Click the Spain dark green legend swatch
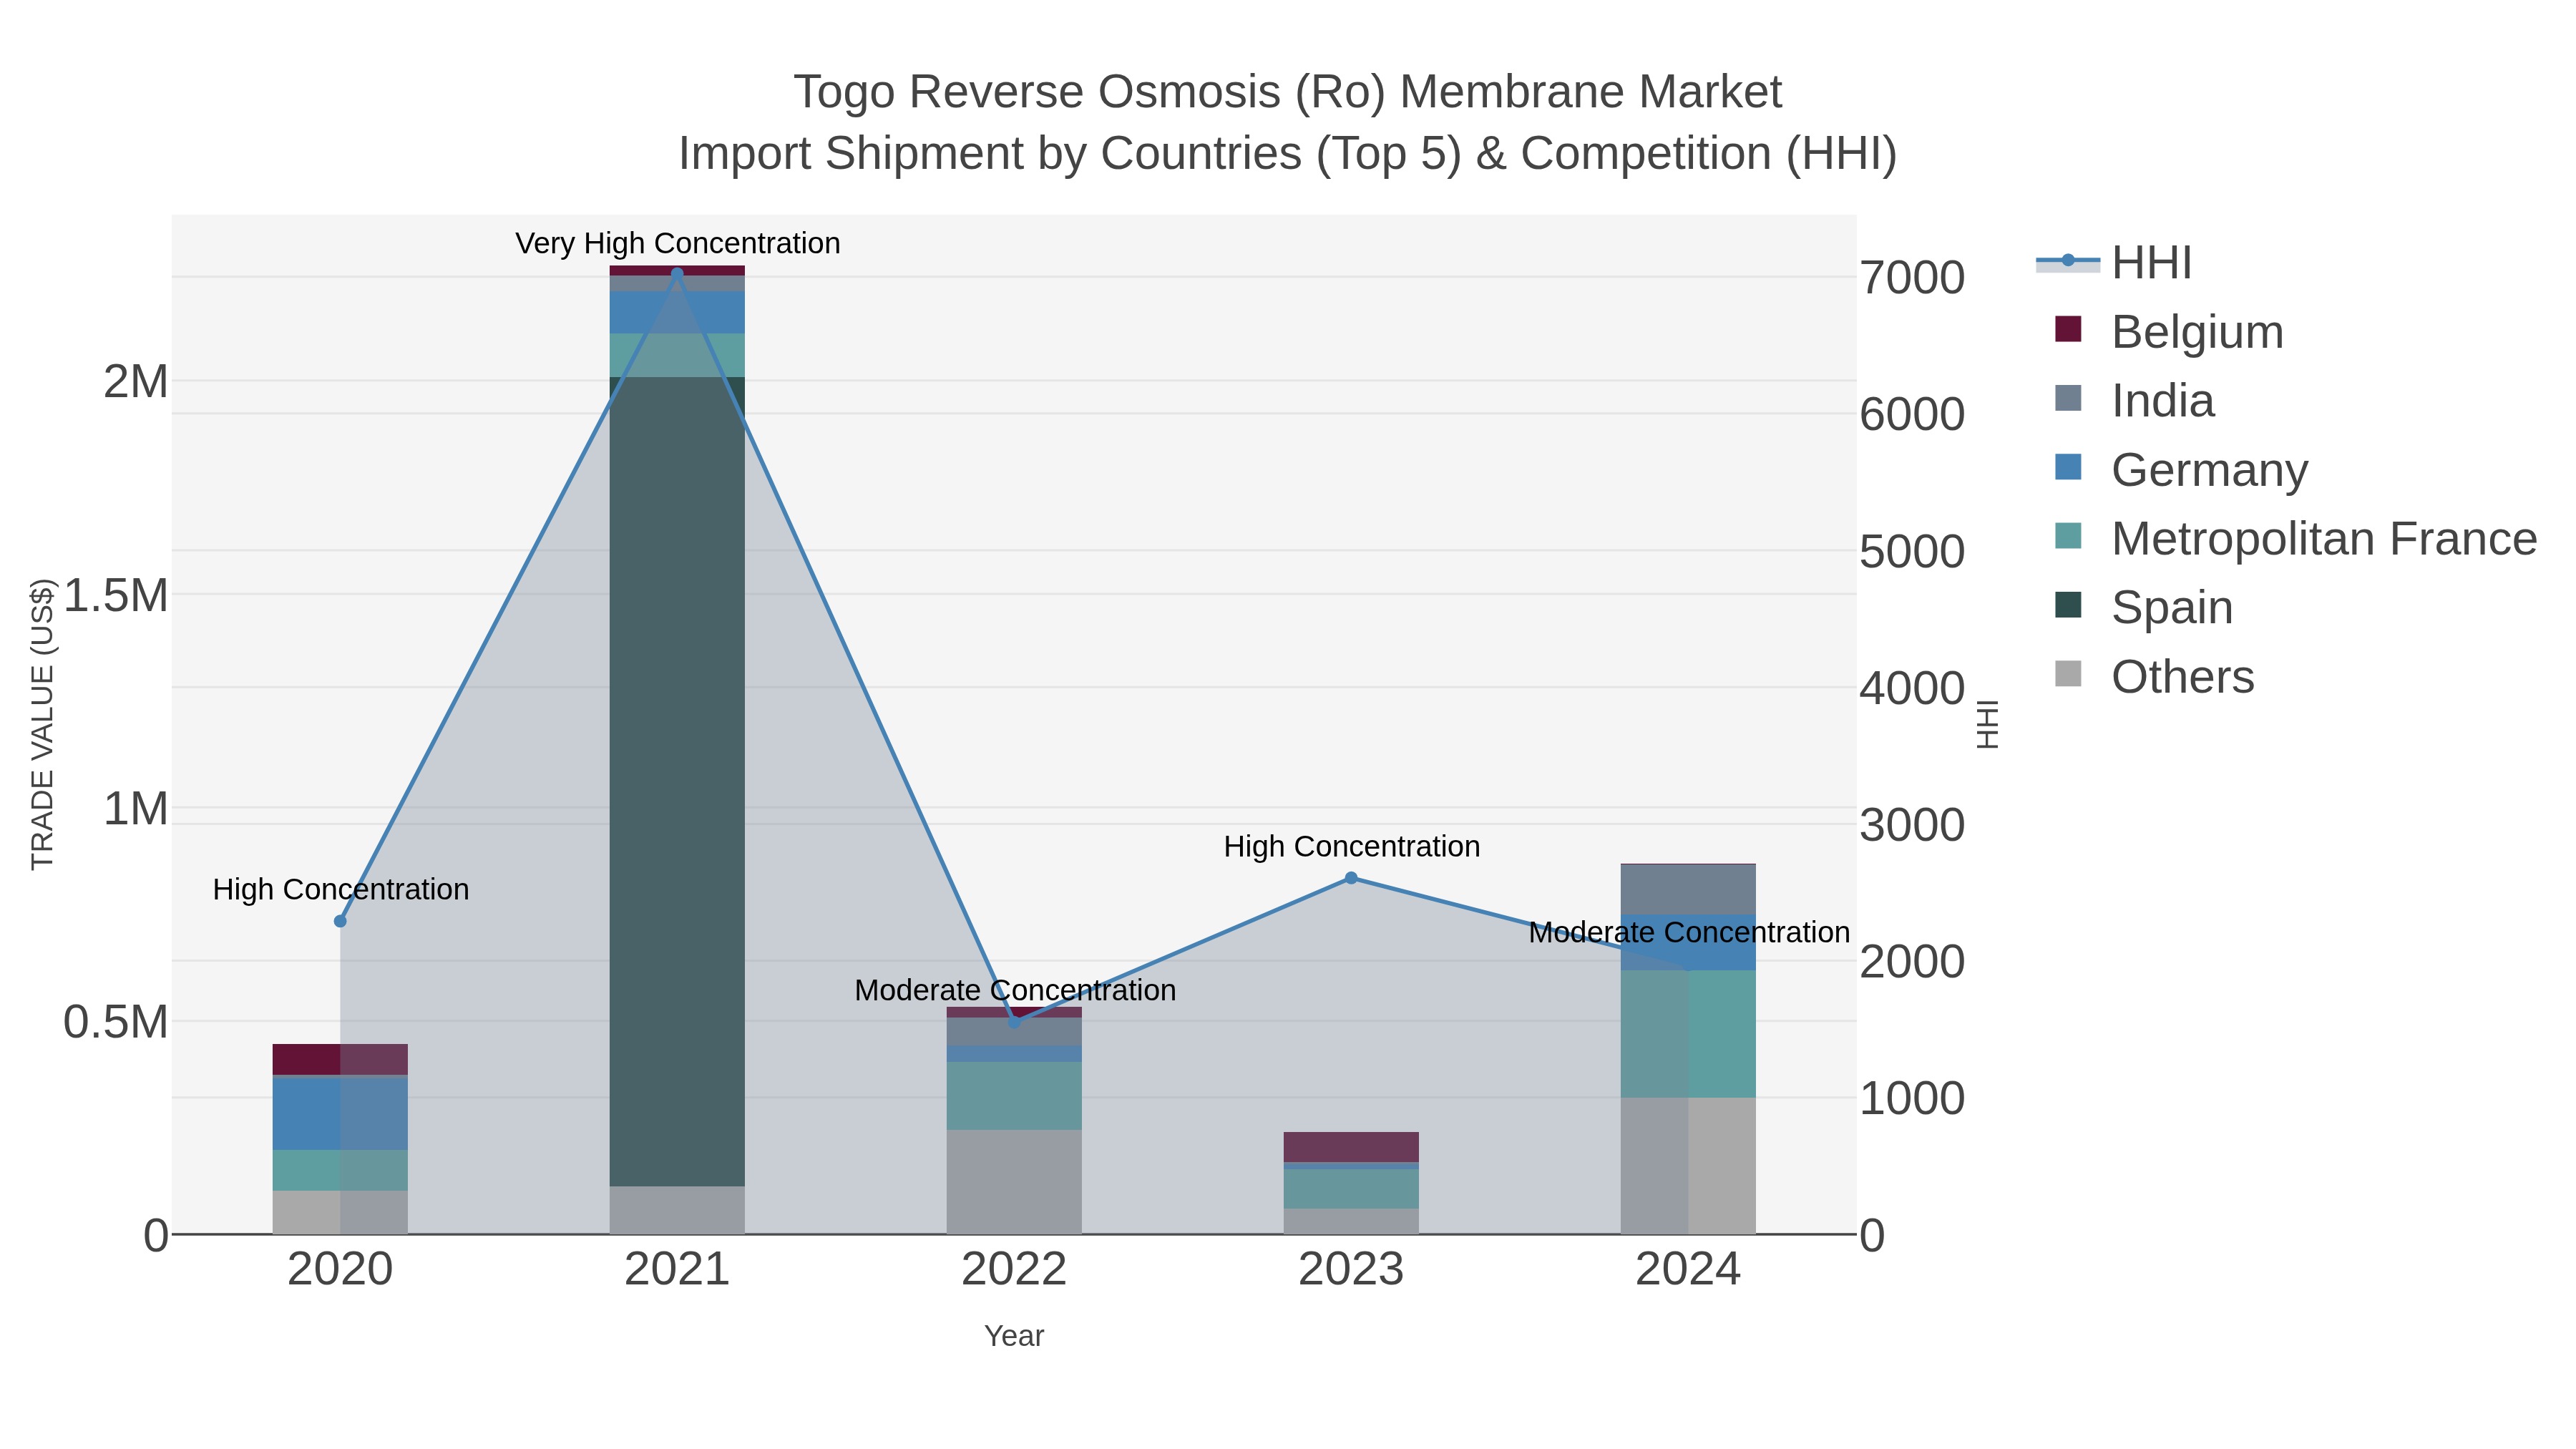Viewport: 2576px width, 1449px height. 2068,605
